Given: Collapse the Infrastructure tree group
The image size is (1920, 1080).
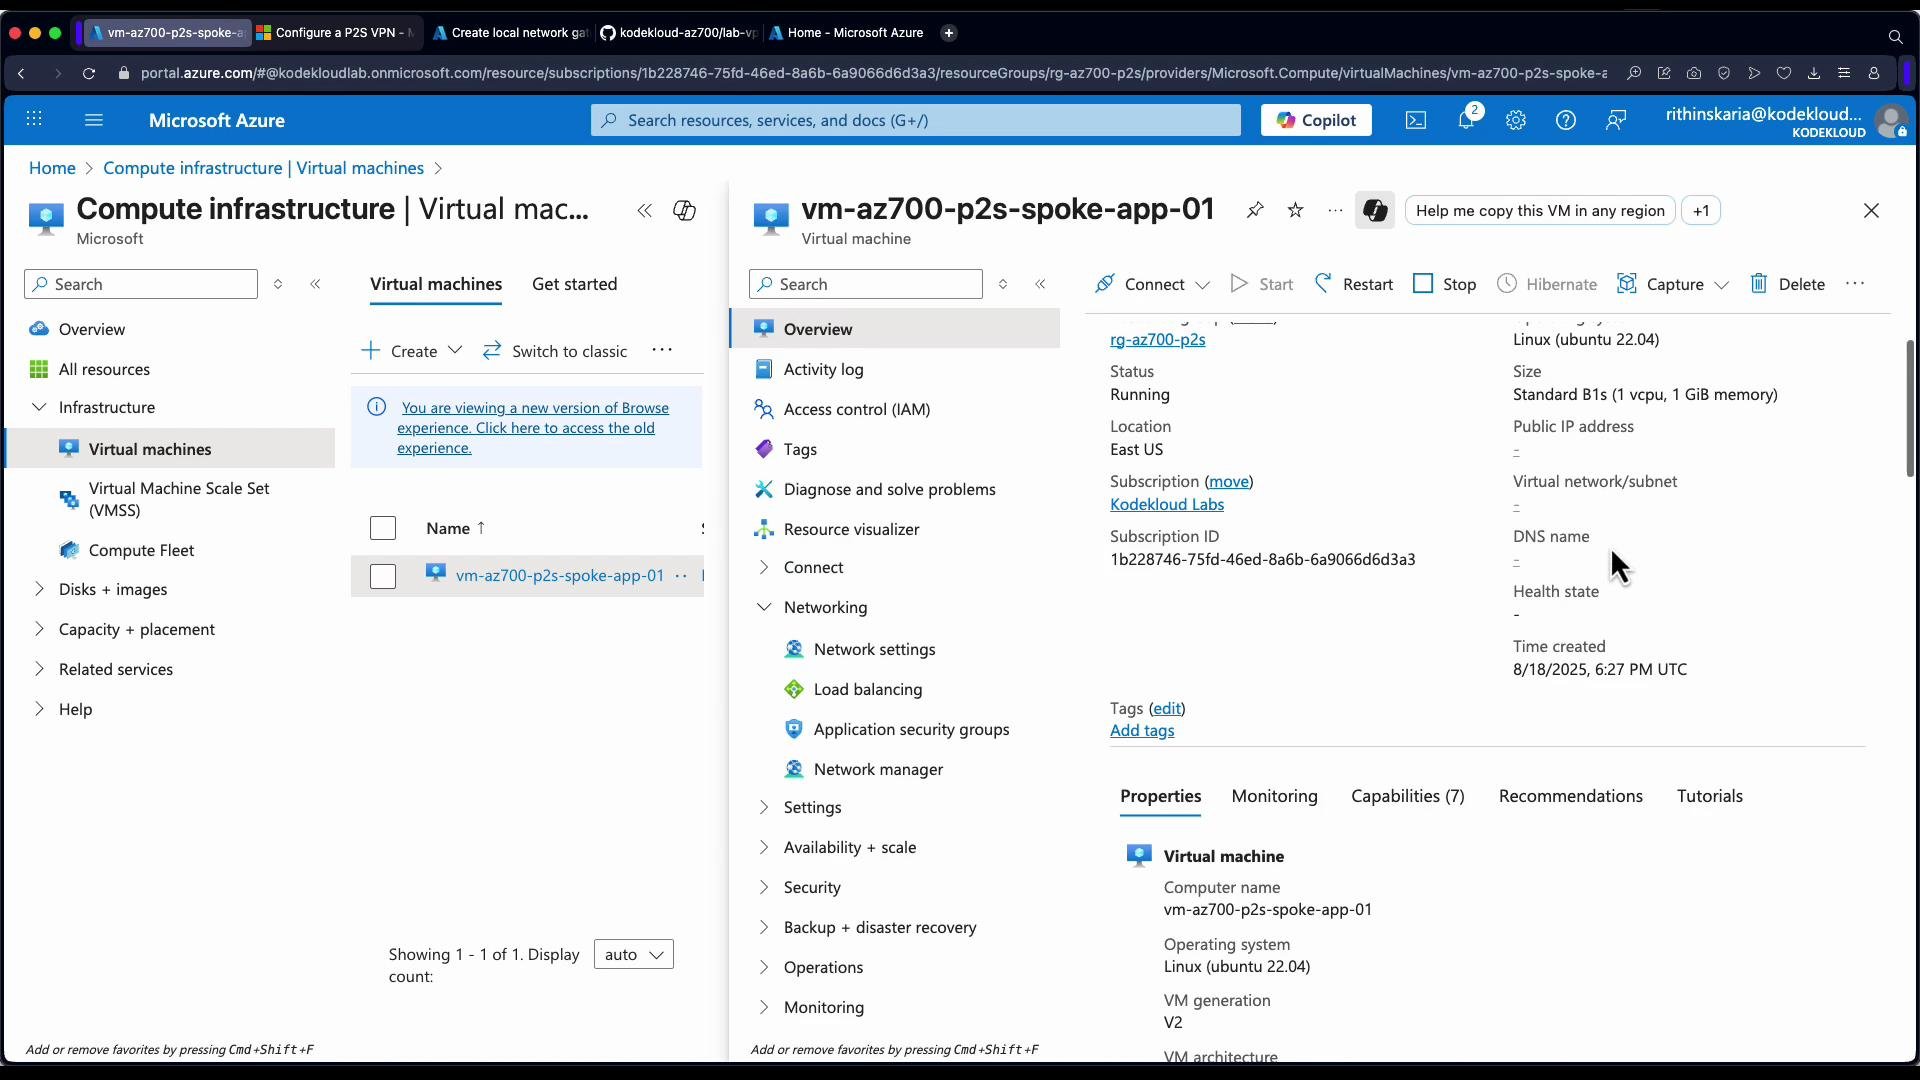Looking at the screenshot, I should pos(39,407).
